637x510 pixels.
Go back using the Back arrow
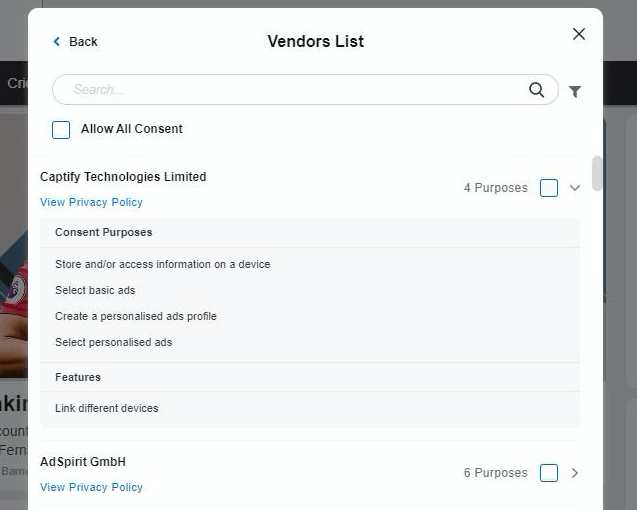click(75, 41)
